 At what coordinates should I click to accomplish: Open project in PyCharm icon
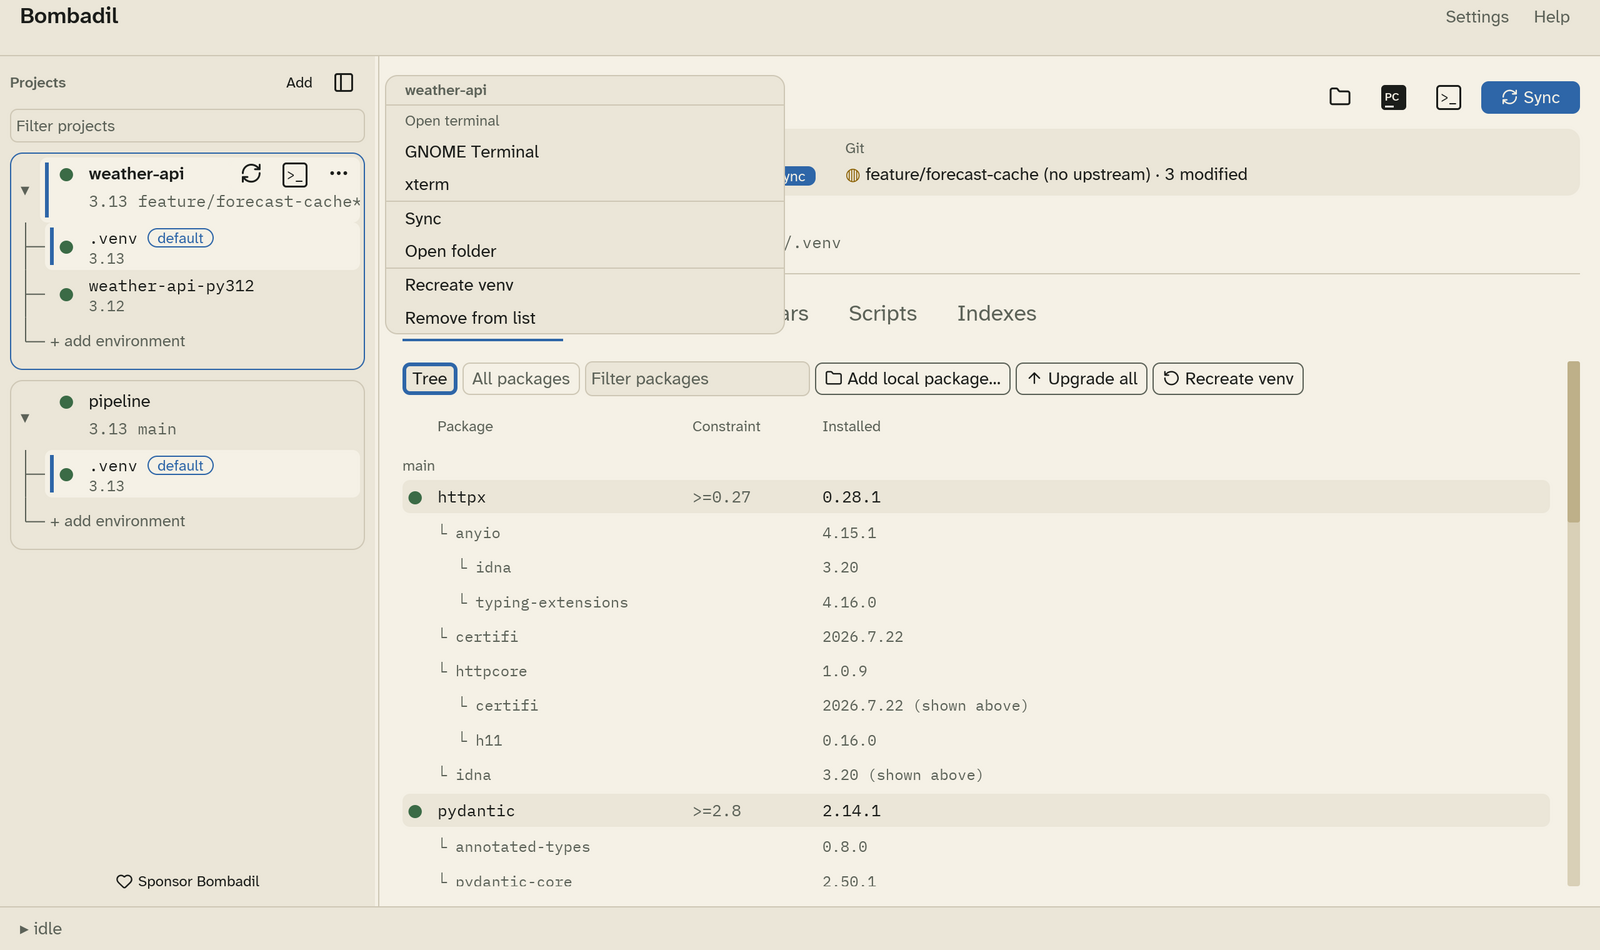(x=1393, y=97)
